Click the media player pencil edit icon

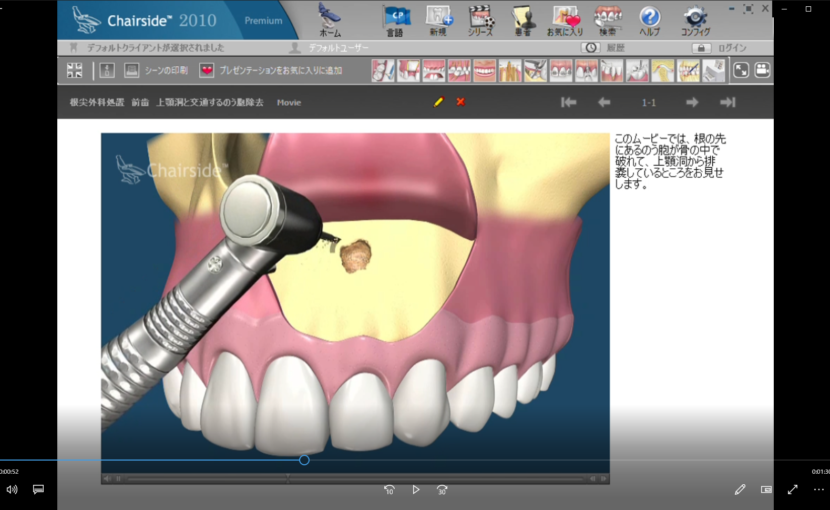(x=740, y=489)
